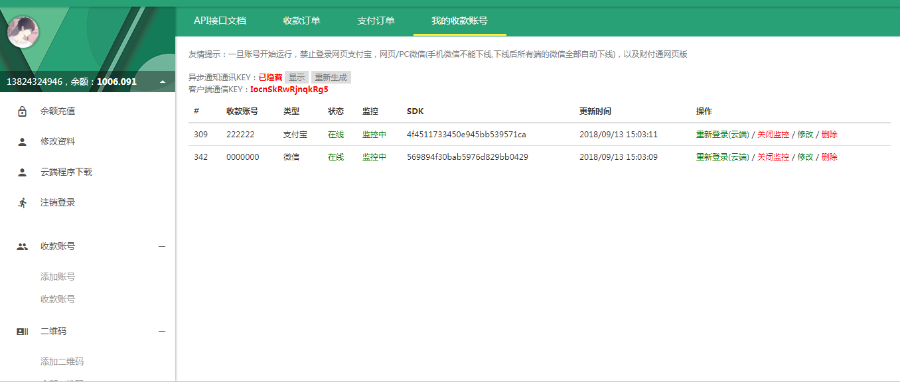Click the 显示 button for the KEY

point(297,77)
